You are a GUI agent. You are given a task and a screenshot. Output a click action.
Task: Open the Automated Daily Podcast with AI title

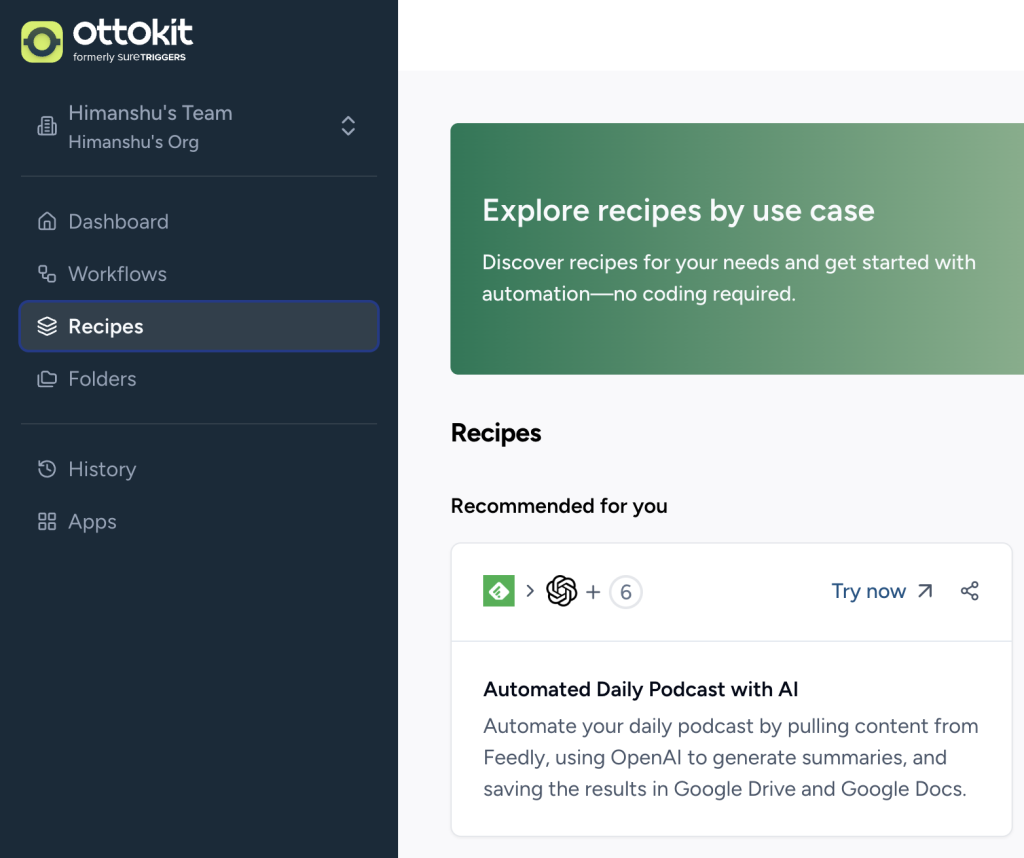tap(640, 689)
